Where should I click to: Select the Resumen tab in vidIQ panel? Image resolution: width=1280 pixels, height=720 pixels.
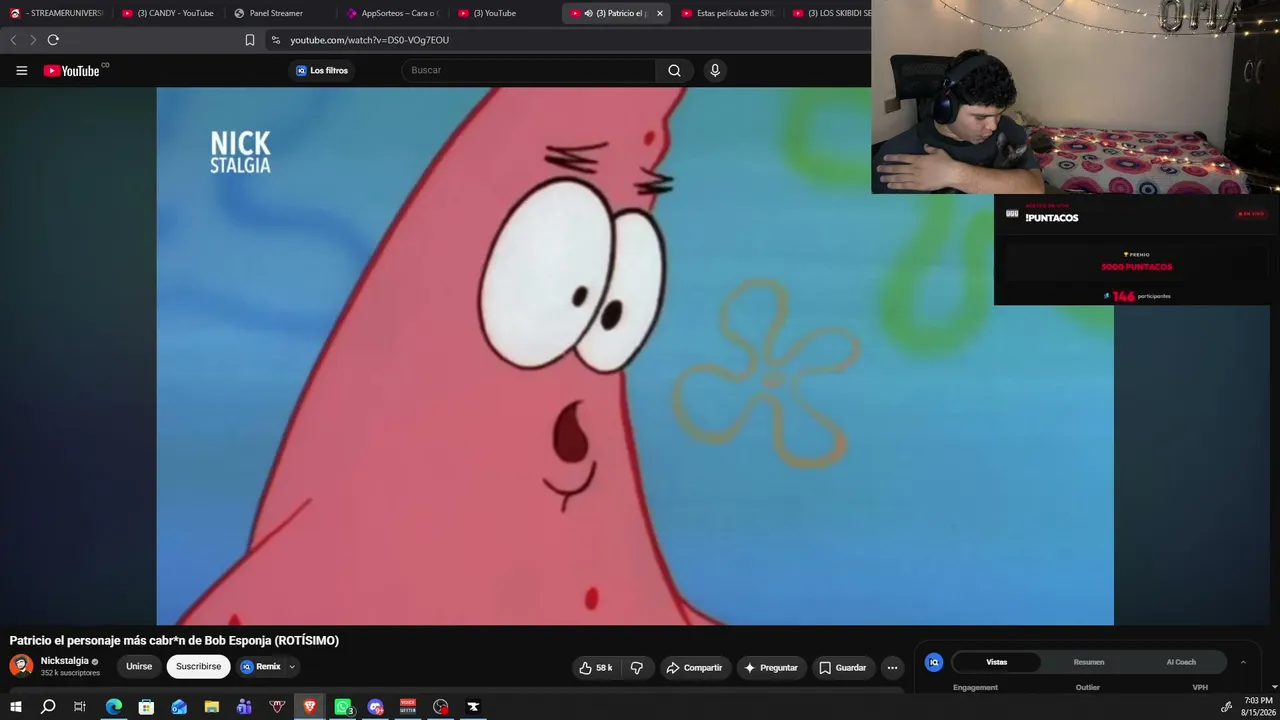(x=1089, y=662)
